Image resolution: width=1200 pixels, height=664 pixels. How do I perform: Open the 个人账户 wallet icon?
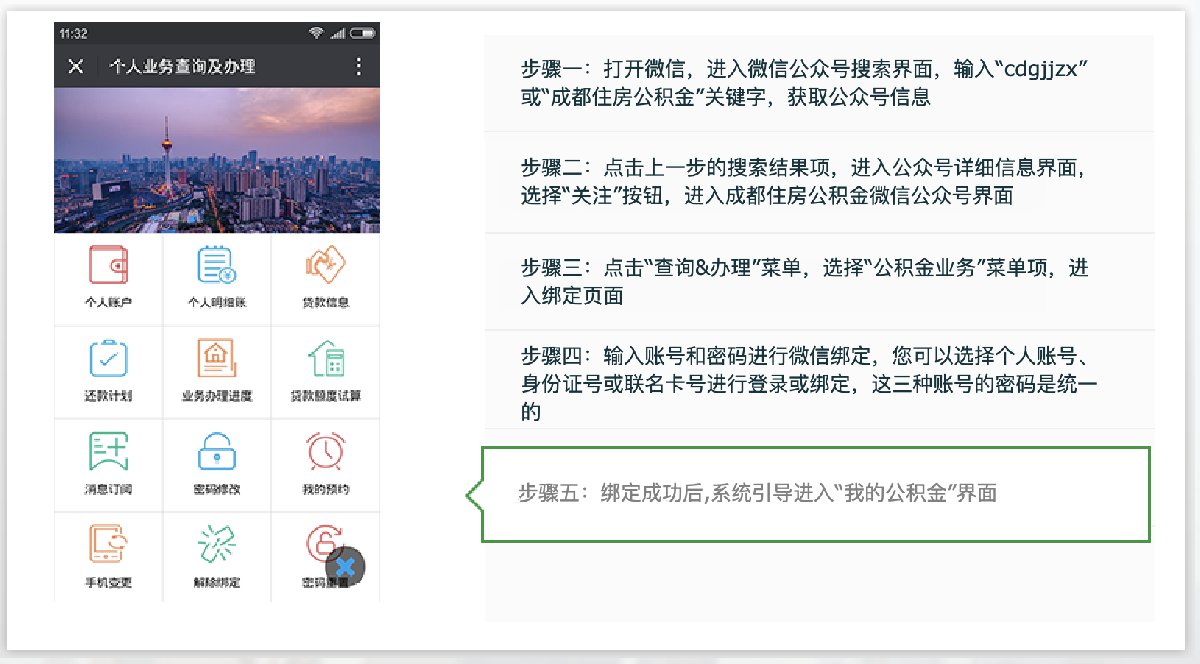pyautogui.click(x=108, y=265)
